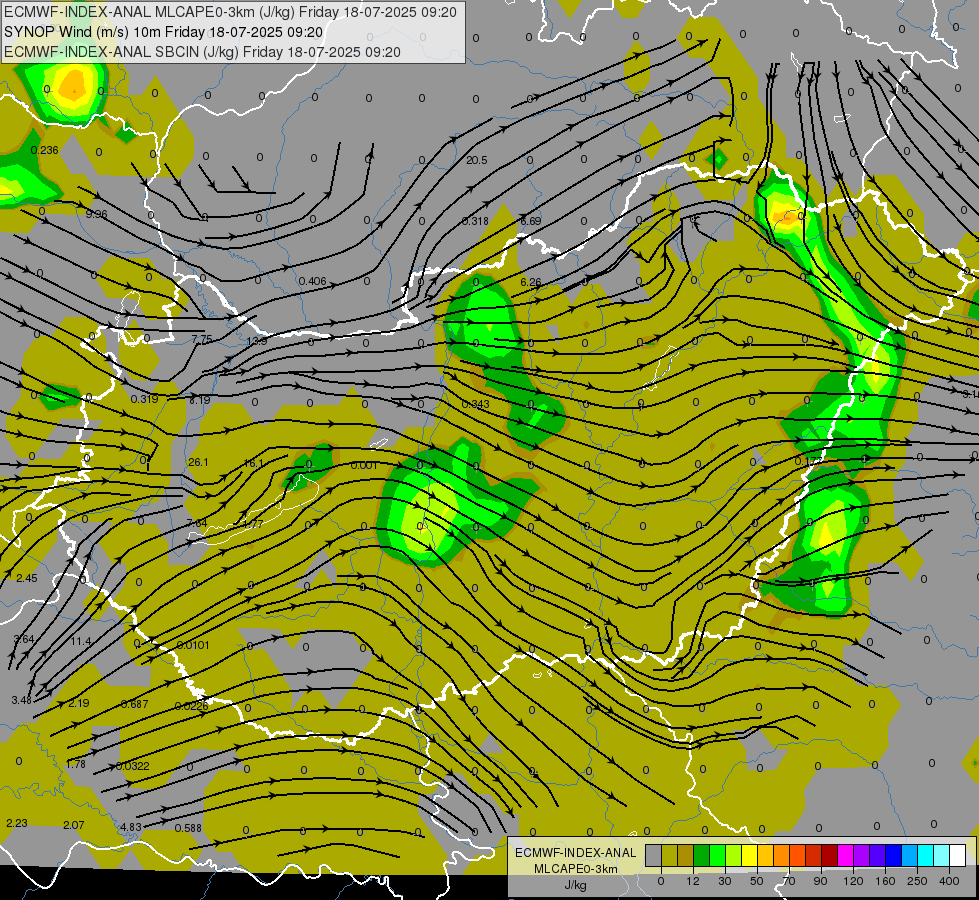This screenshot has width=979, height=900.
Task: Click the map value 2.23
Action: pyautogui.click(x=17, y=823)
